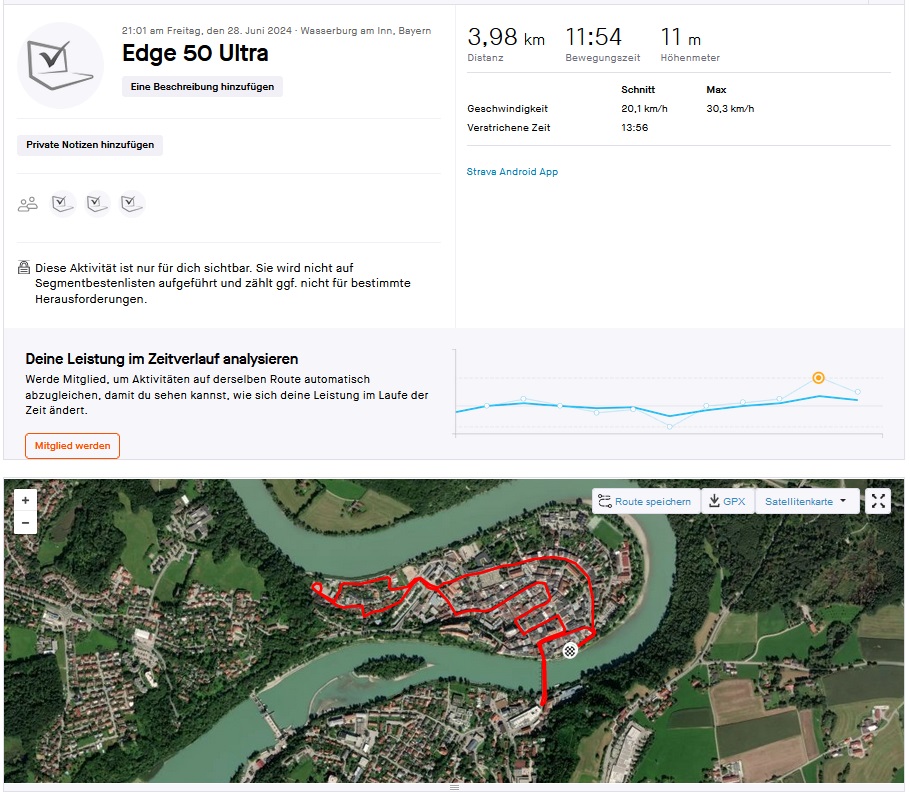This screenshot has height=792, width=910.
Task: Click the group participants icon
Action: [x=28, y=204]
